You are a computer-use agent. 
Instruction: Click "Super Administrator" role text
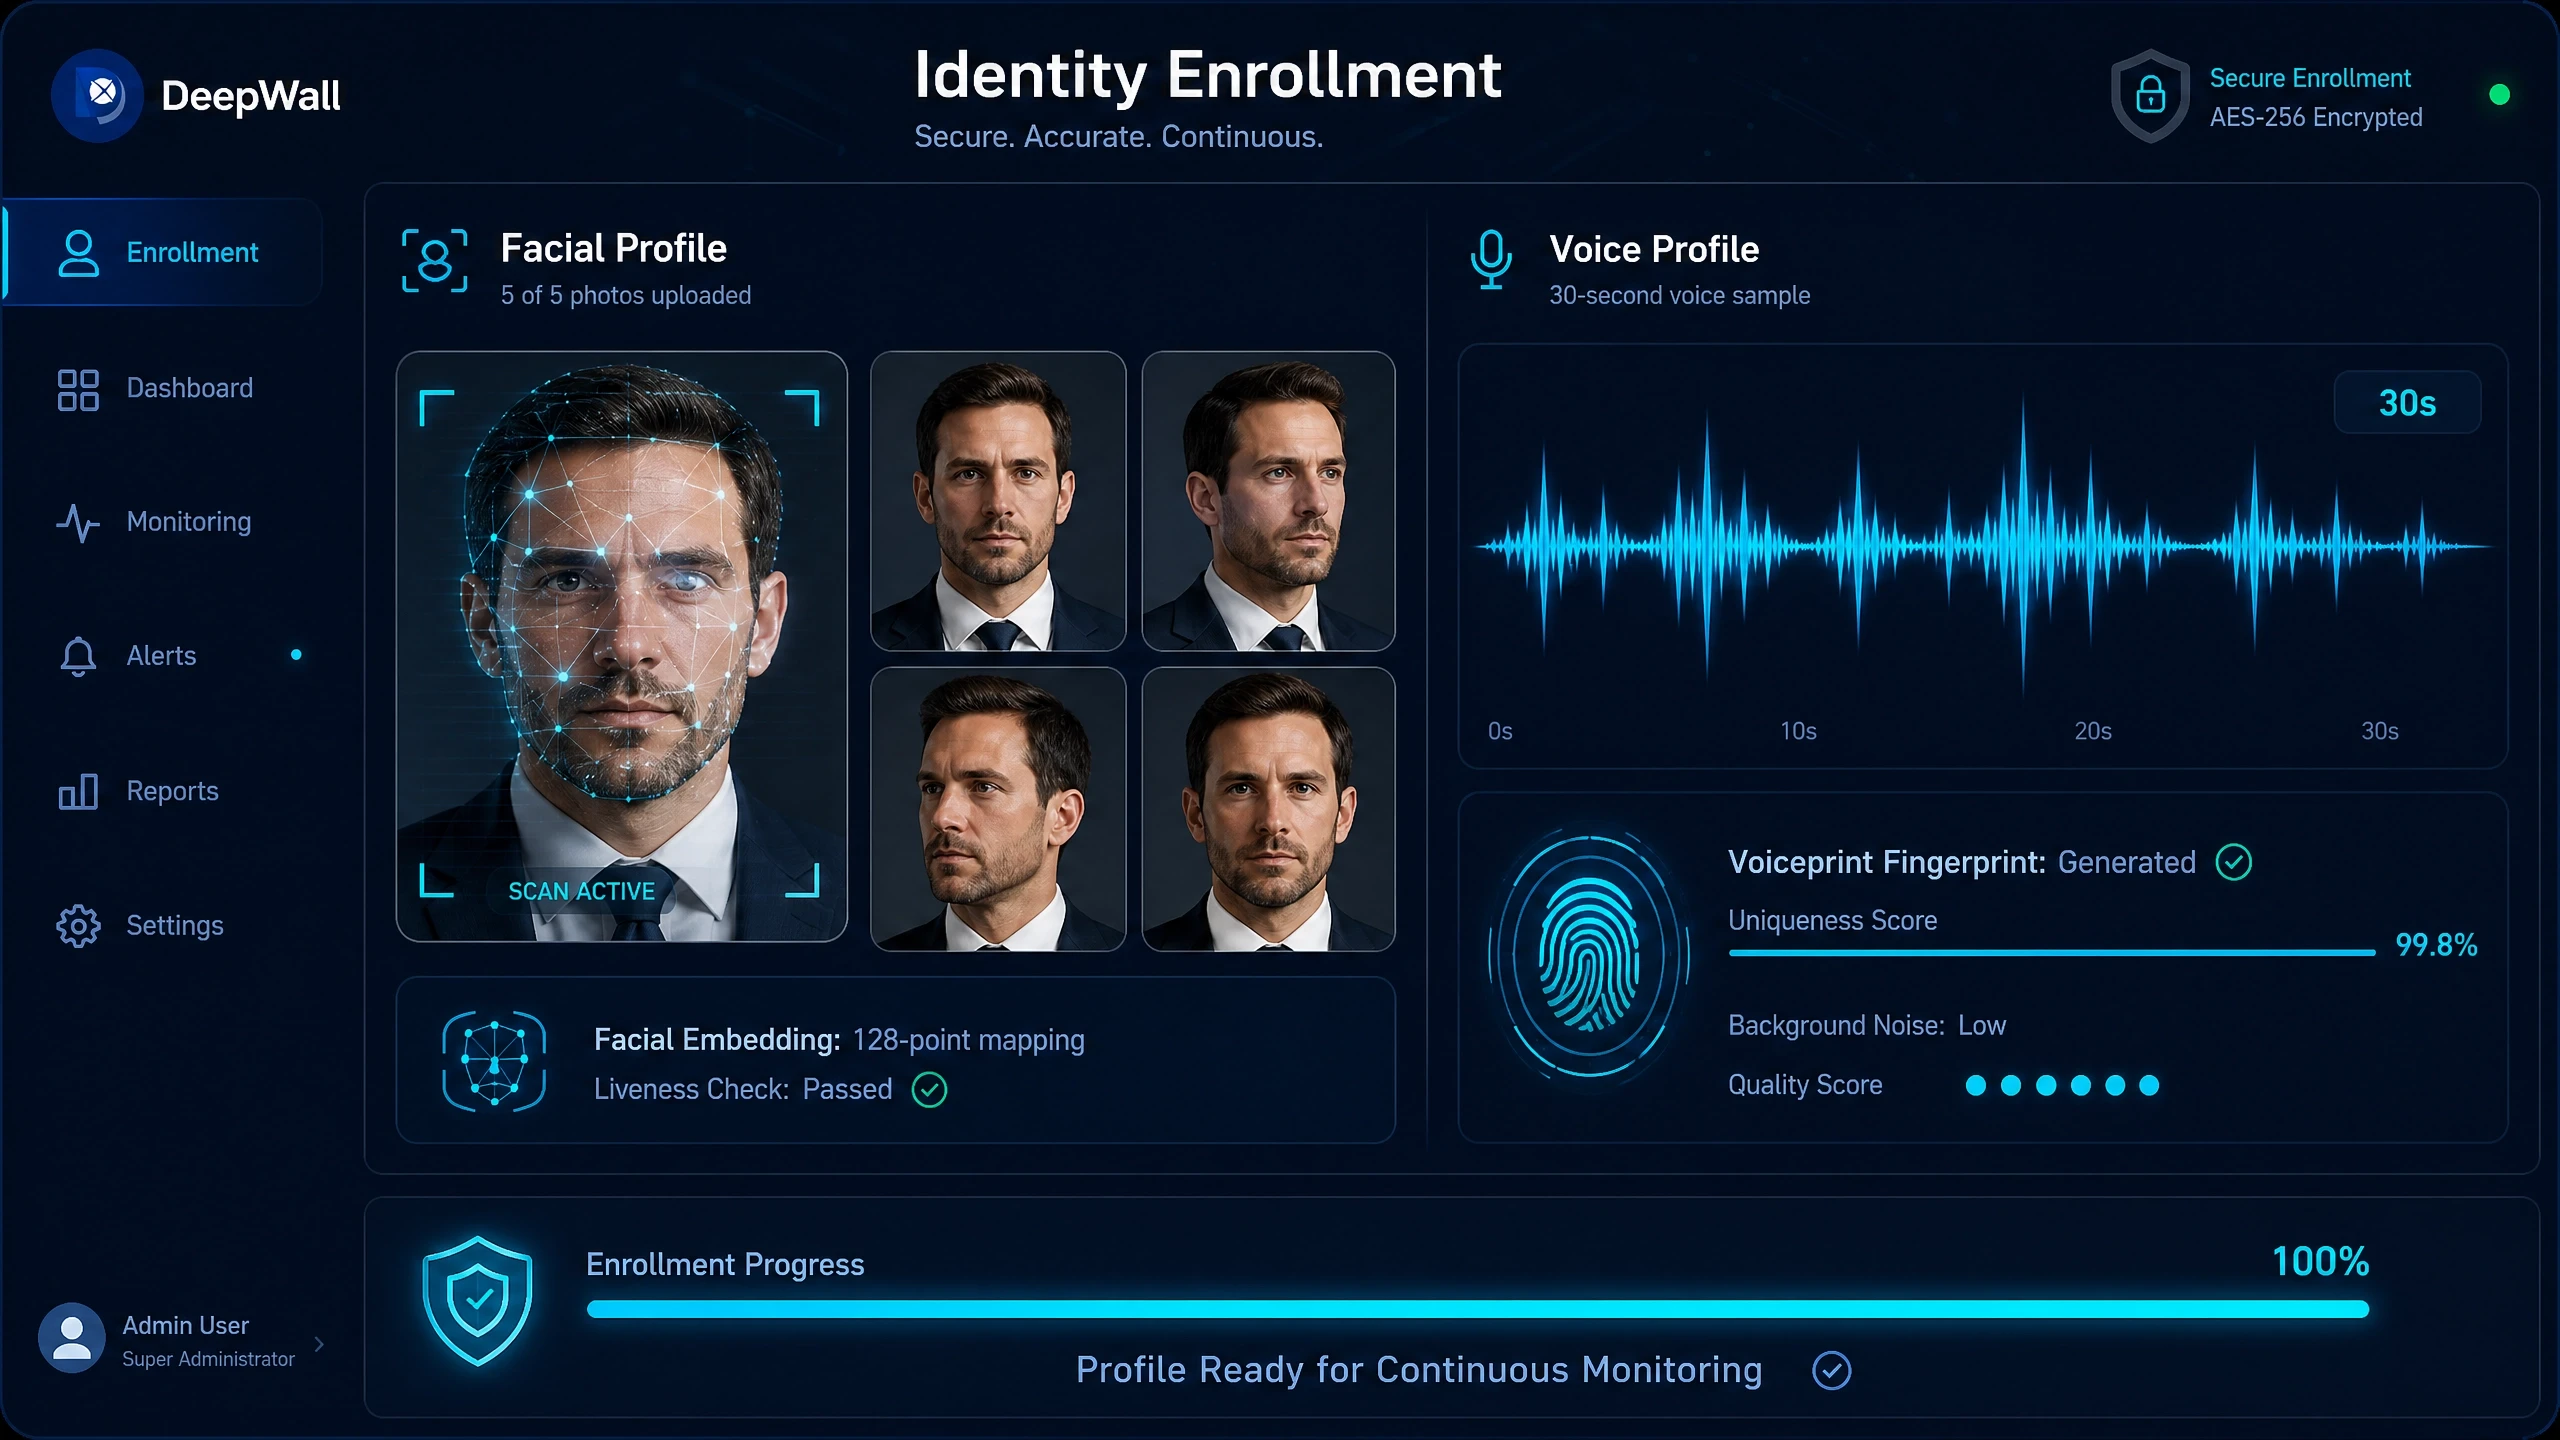coord(208,1359)
